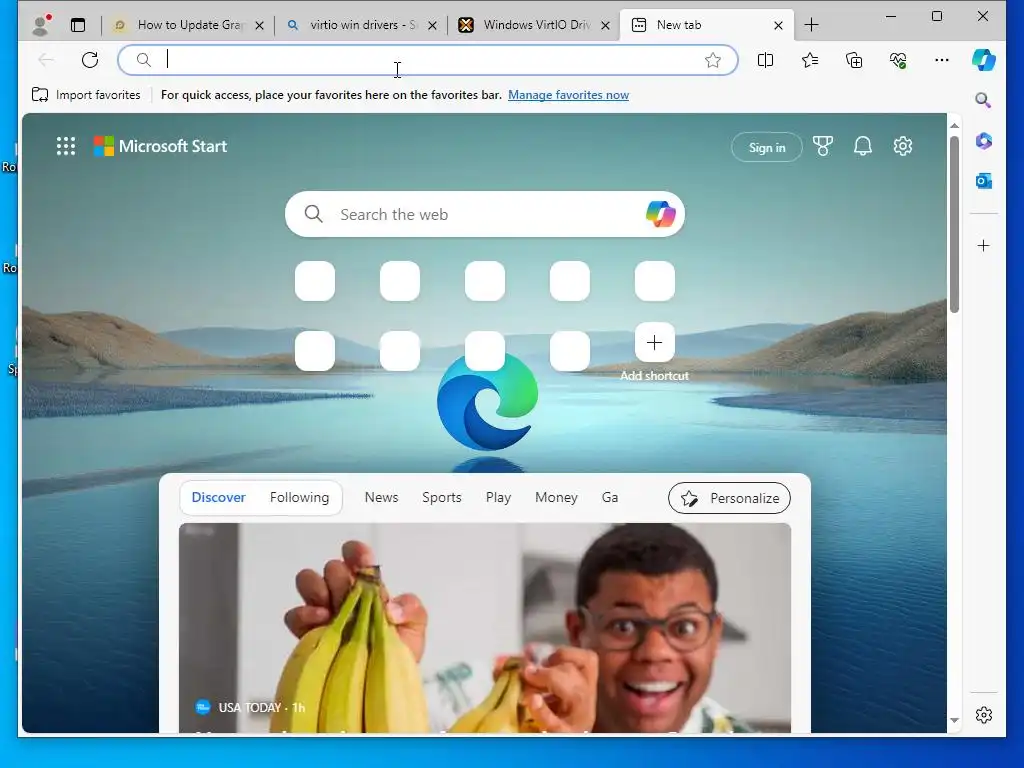Close the virtio win drivers tab
1024x768 pixels.
[432, 25]
